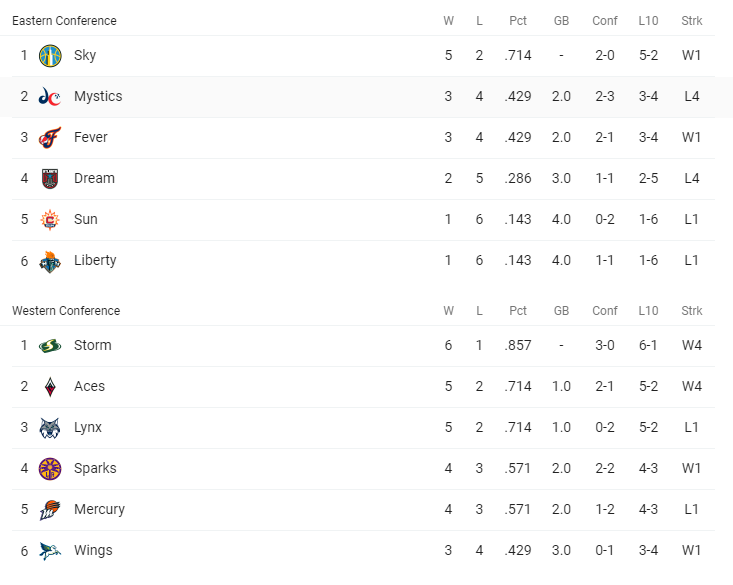The height and width of the screenshot is (585, 733).
Task: Select the Liberty team name
Action: click(95, 261)
